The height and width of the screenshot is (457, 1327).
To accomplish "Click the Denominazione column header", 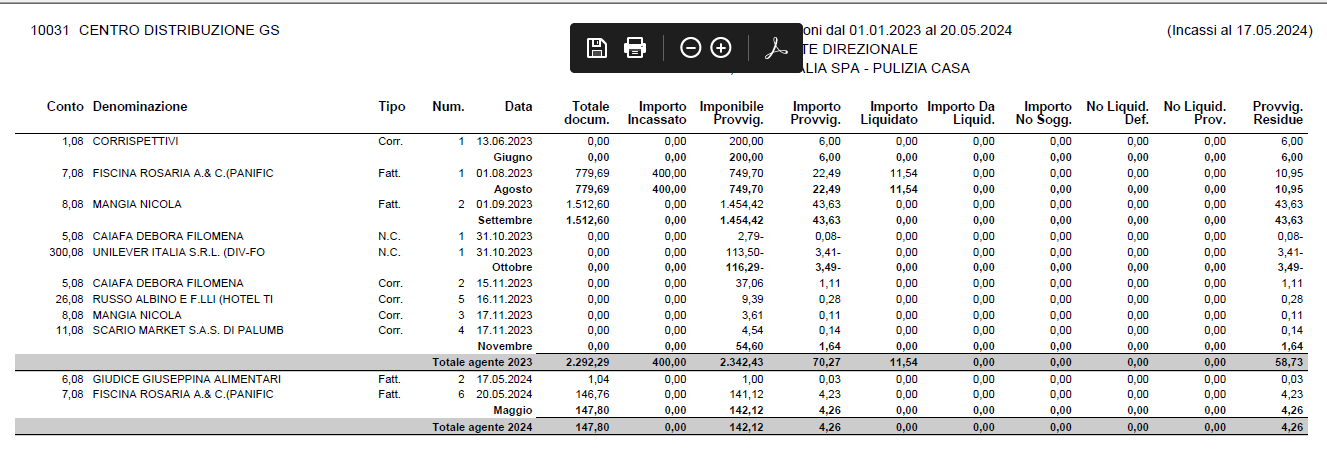I will point(140,107).
